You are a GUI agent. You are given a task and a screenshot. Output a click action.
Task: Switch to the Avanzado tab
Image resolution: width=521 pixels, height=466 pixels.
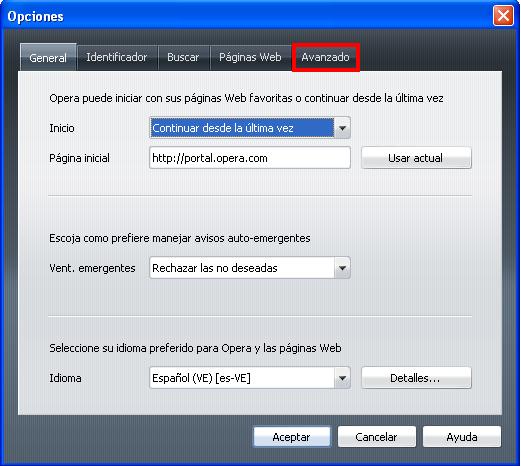pyautogui.click(x=326, y=57)
